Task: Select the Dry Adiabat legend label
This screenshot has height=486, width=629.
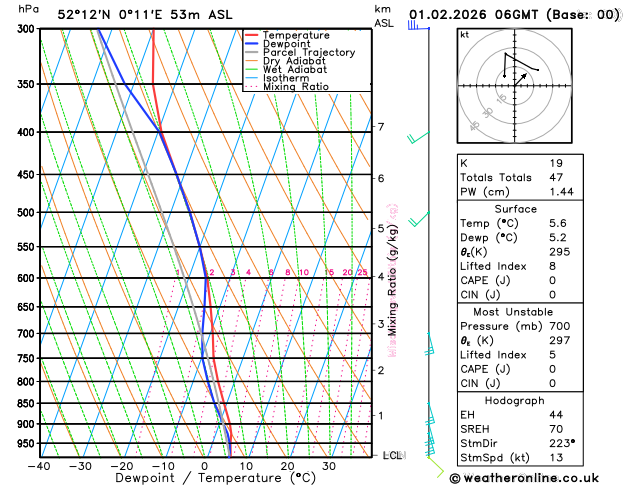Action: [294, 61]
